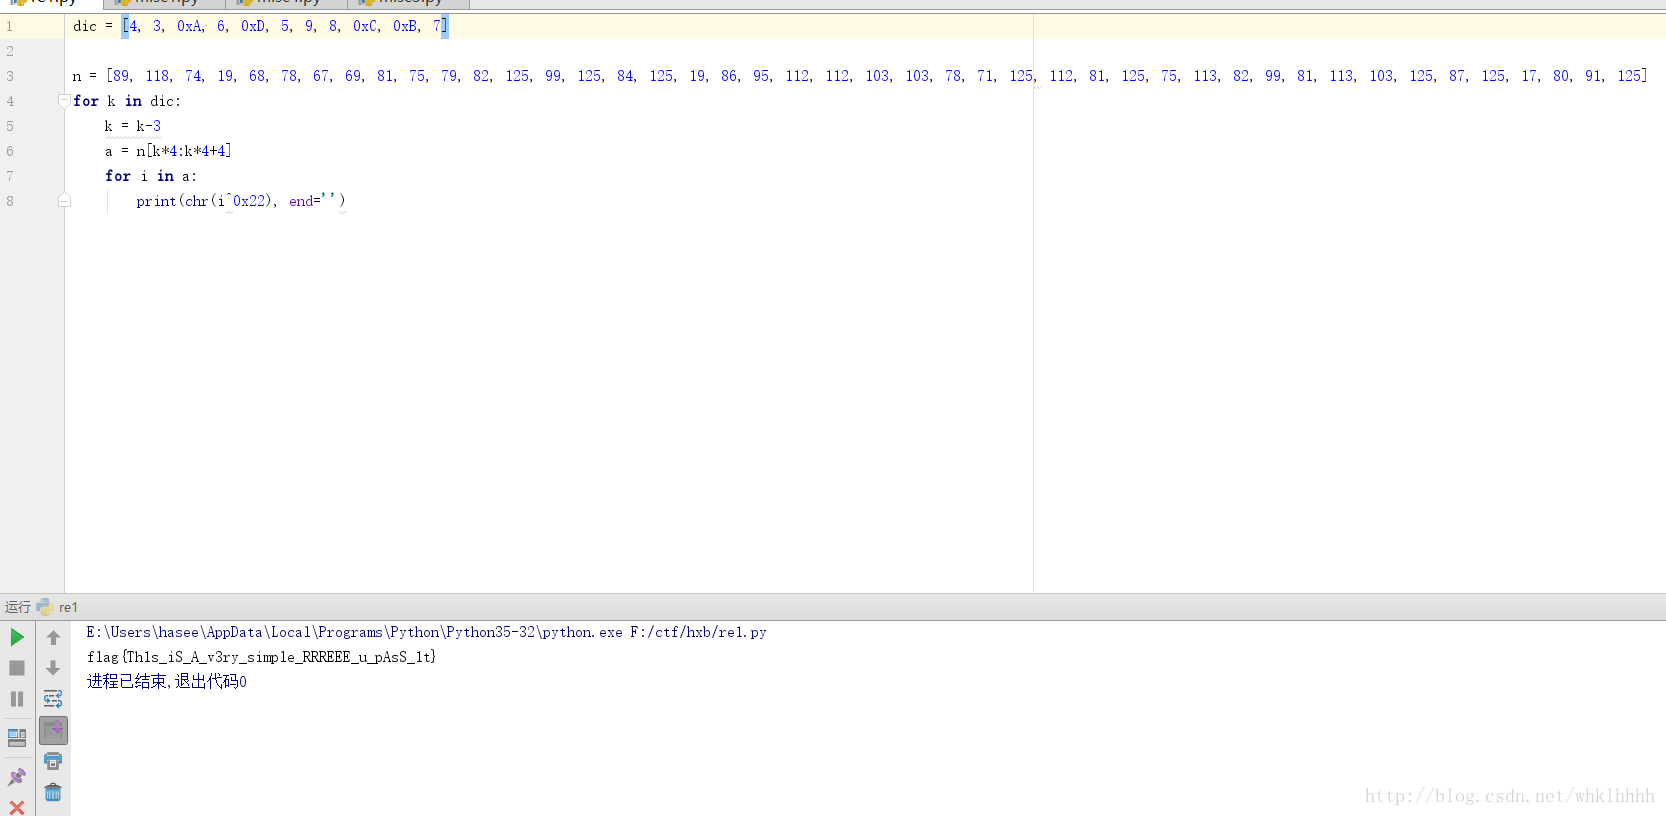This screenshot has width=1666, height=816.
Task: Close the run panel with red X
Action: click(x=17, y=807)
